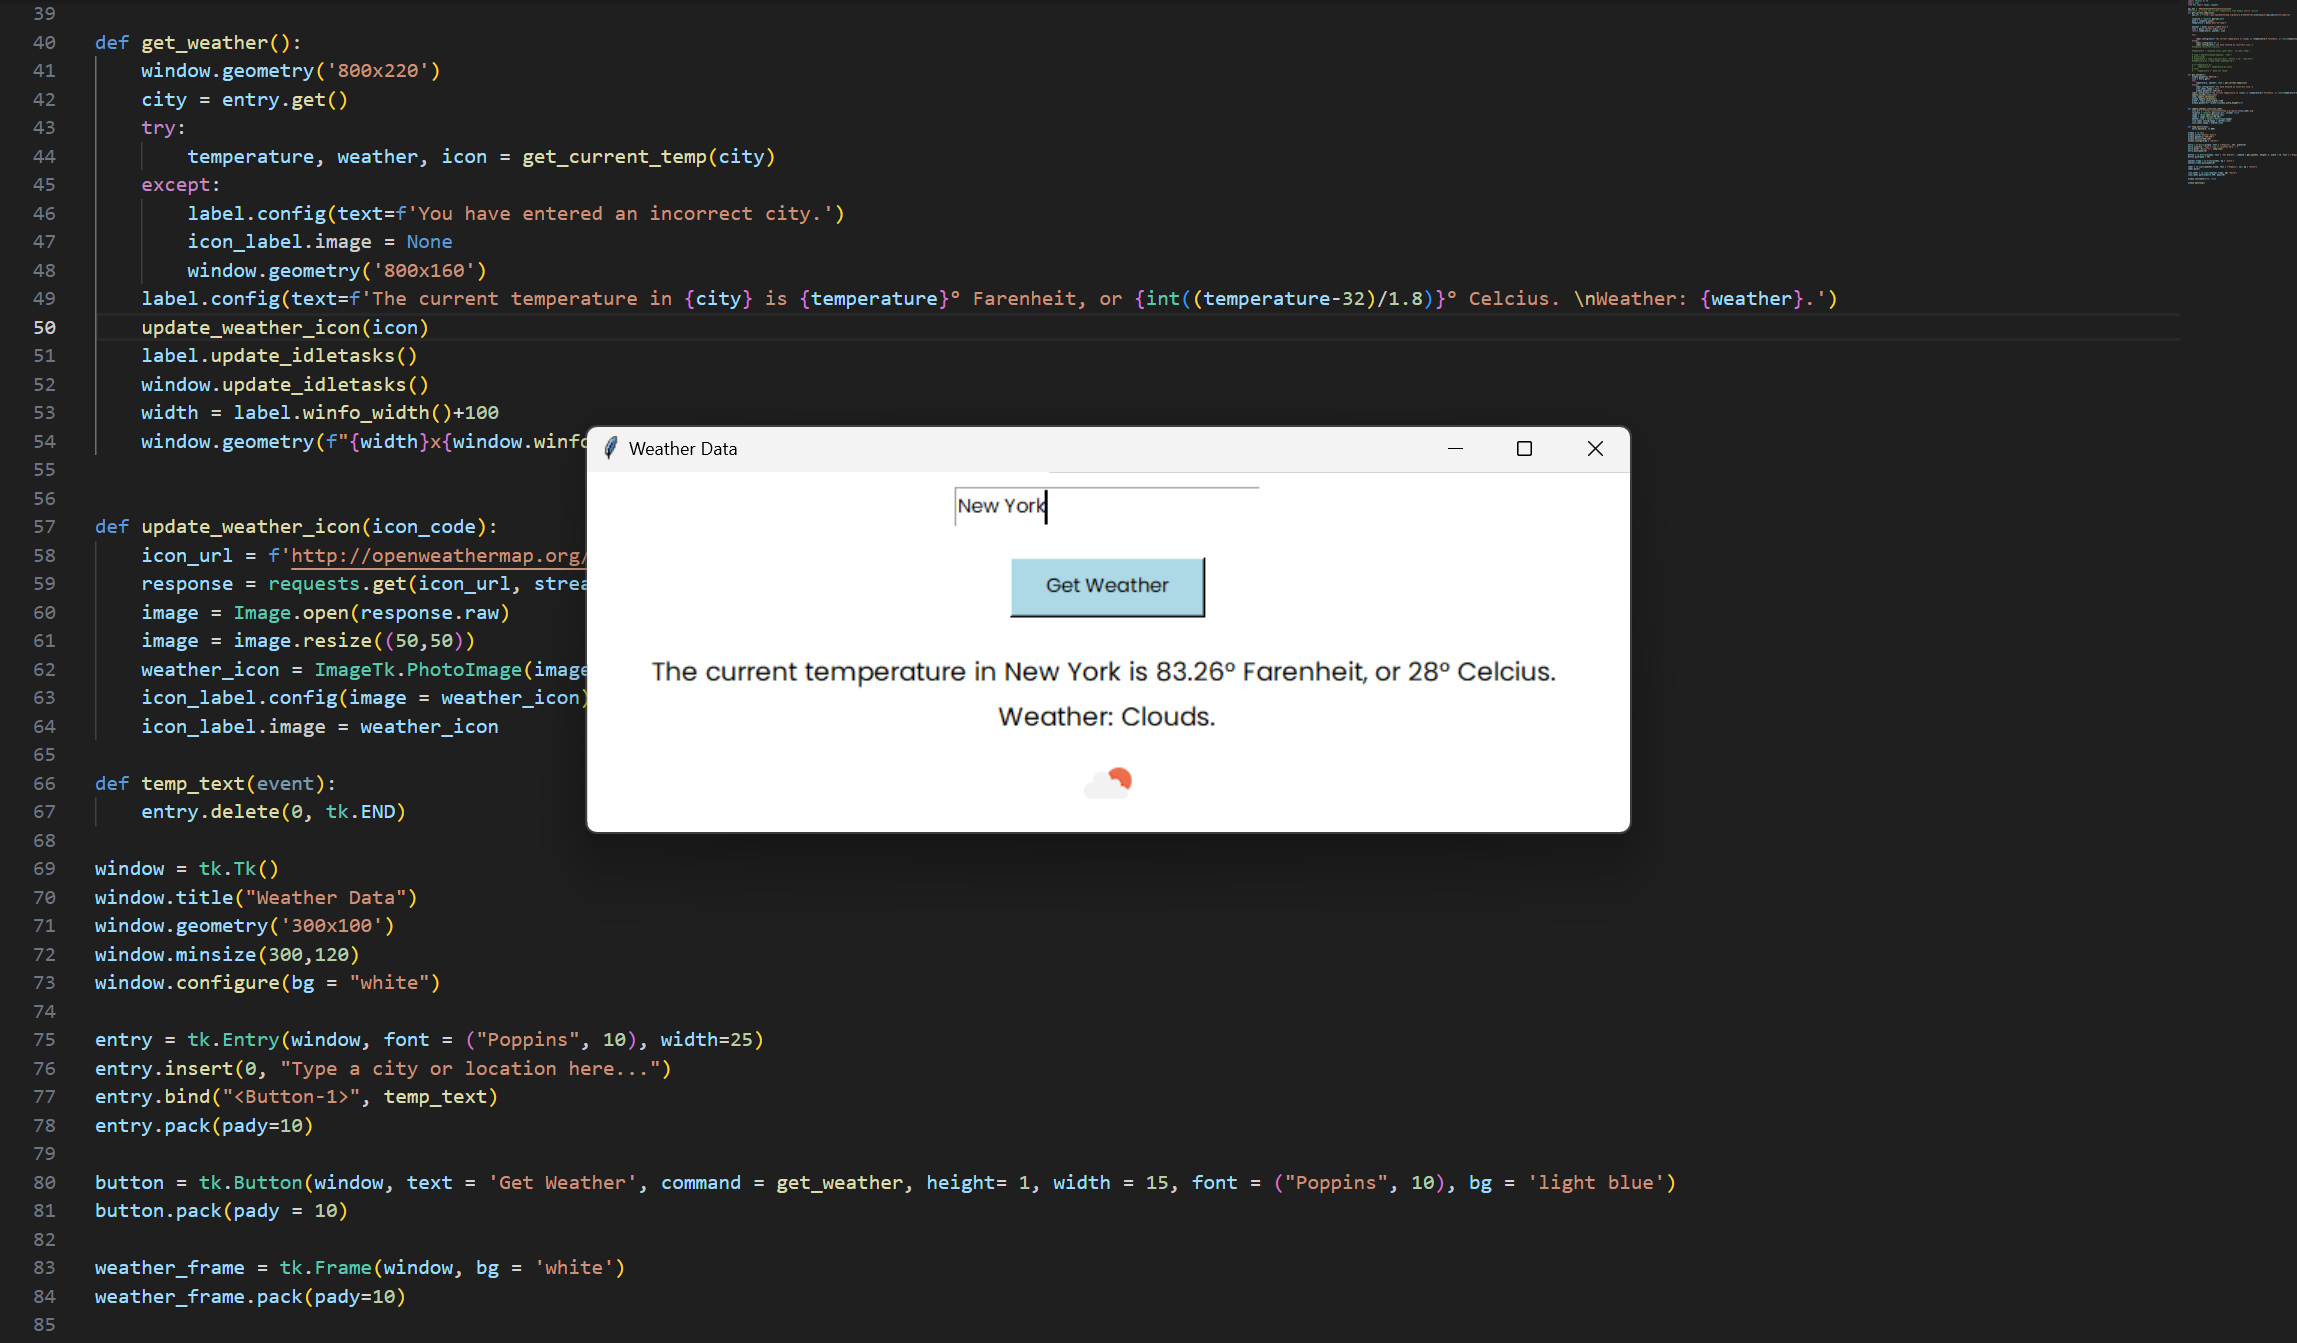This screenshot has height=1343, width=2297.
Task: Select line number 40 in the gutter
Action: point(44,43)
